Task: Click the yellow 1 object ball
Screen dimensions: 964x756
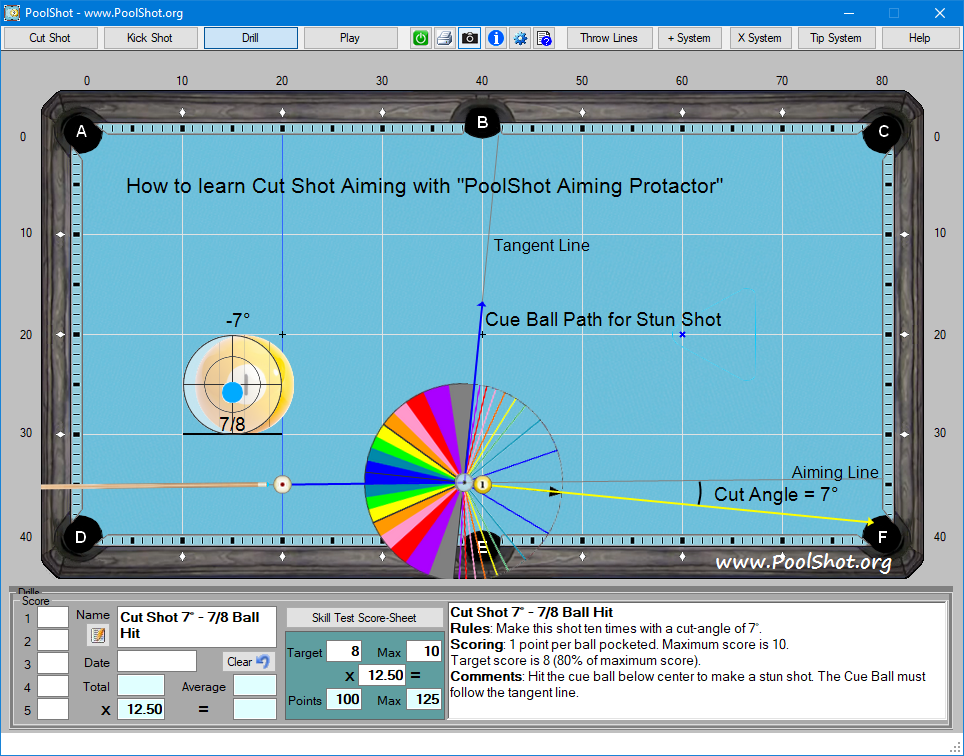Action: click(x=483, y=484)
